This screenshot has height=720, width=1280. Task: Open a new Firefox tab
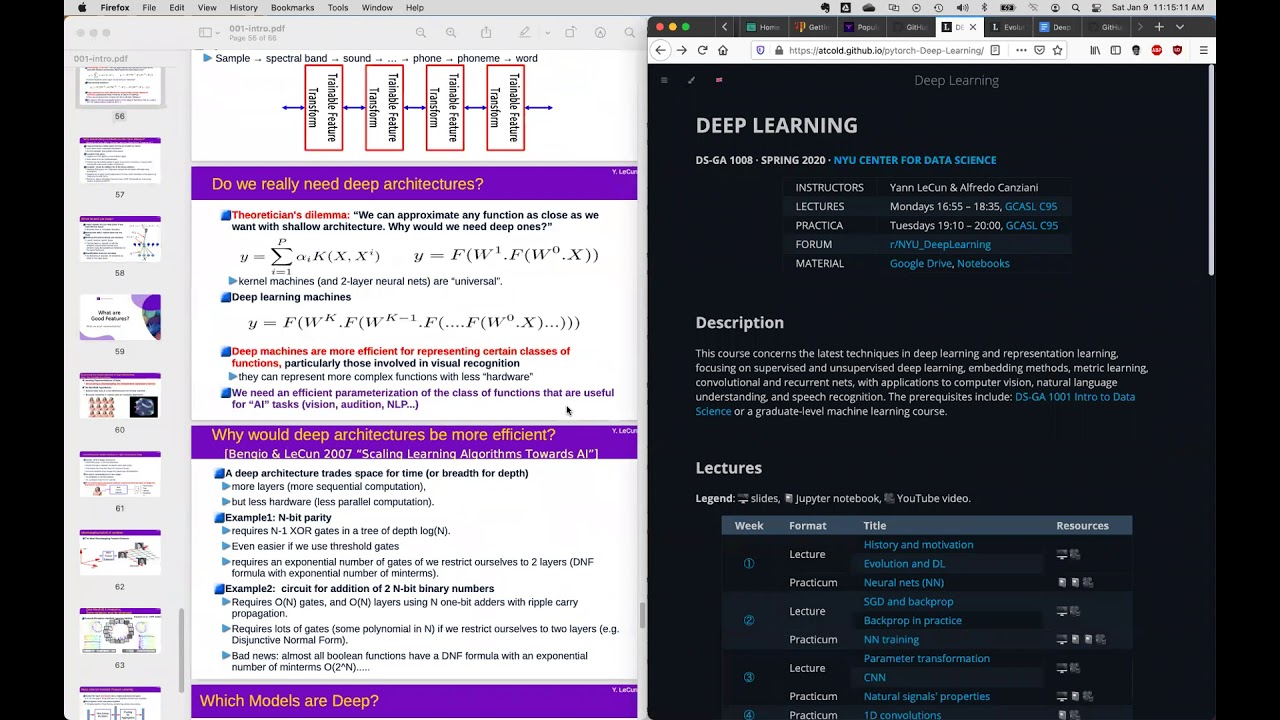(1159, 27)
